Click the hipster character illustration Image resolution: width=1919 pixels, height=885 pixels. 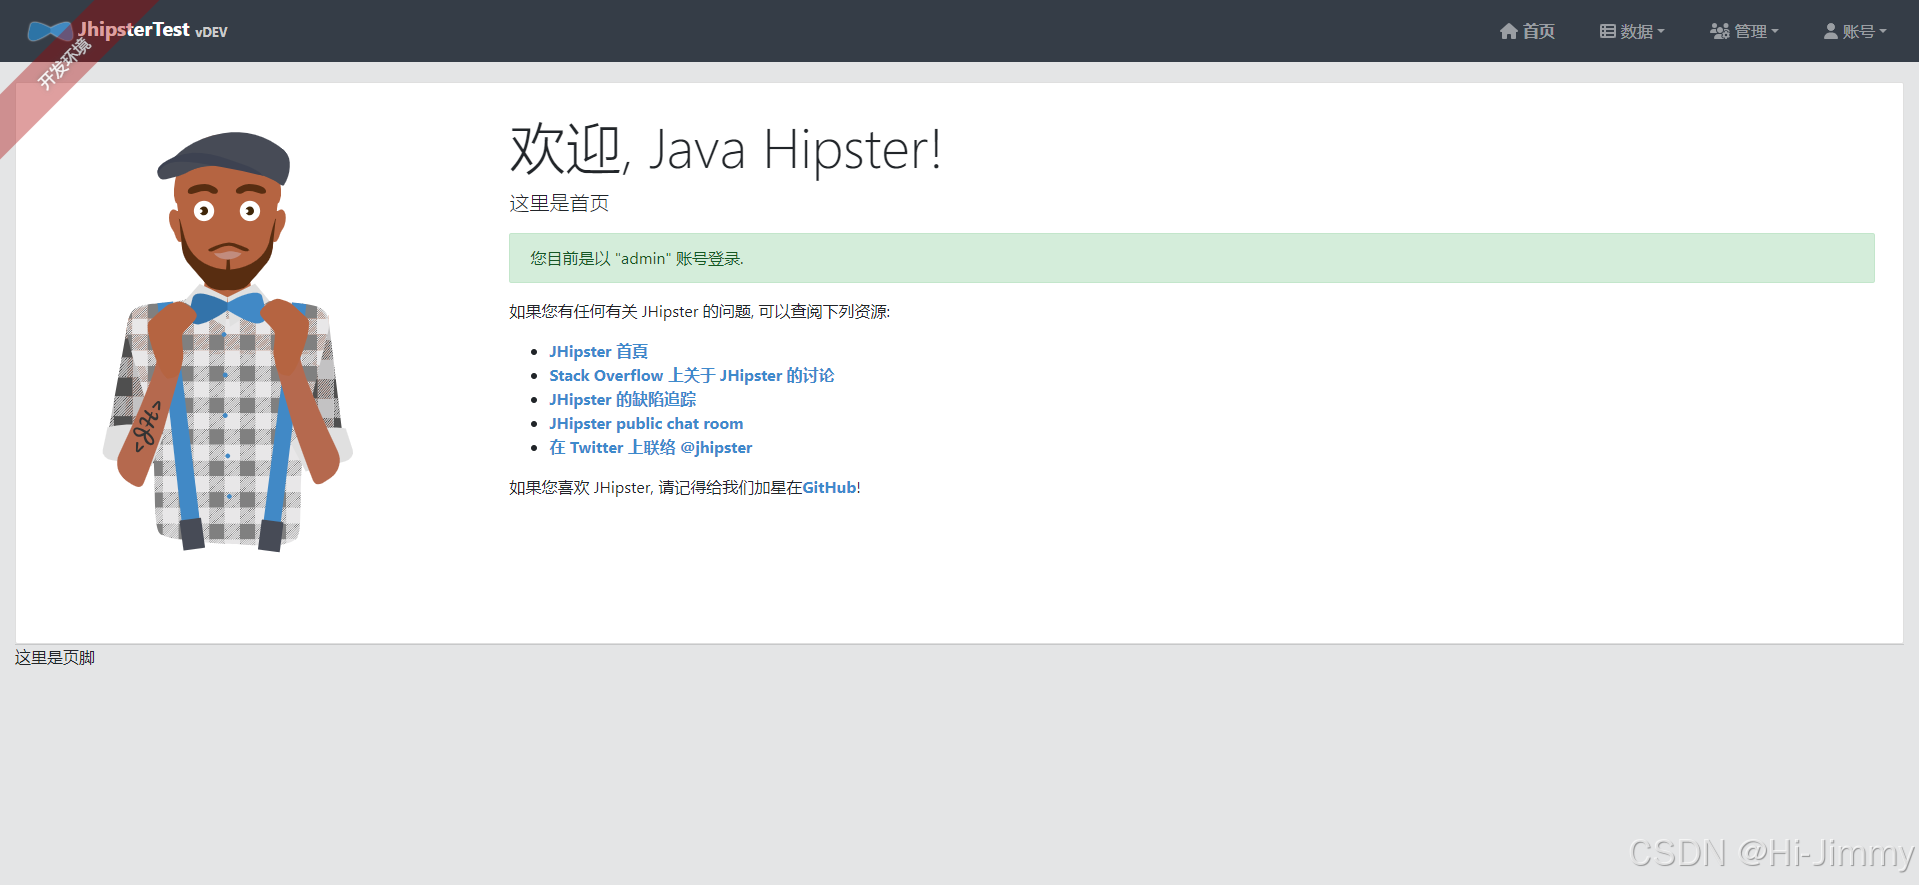click(x=228, y=341)
